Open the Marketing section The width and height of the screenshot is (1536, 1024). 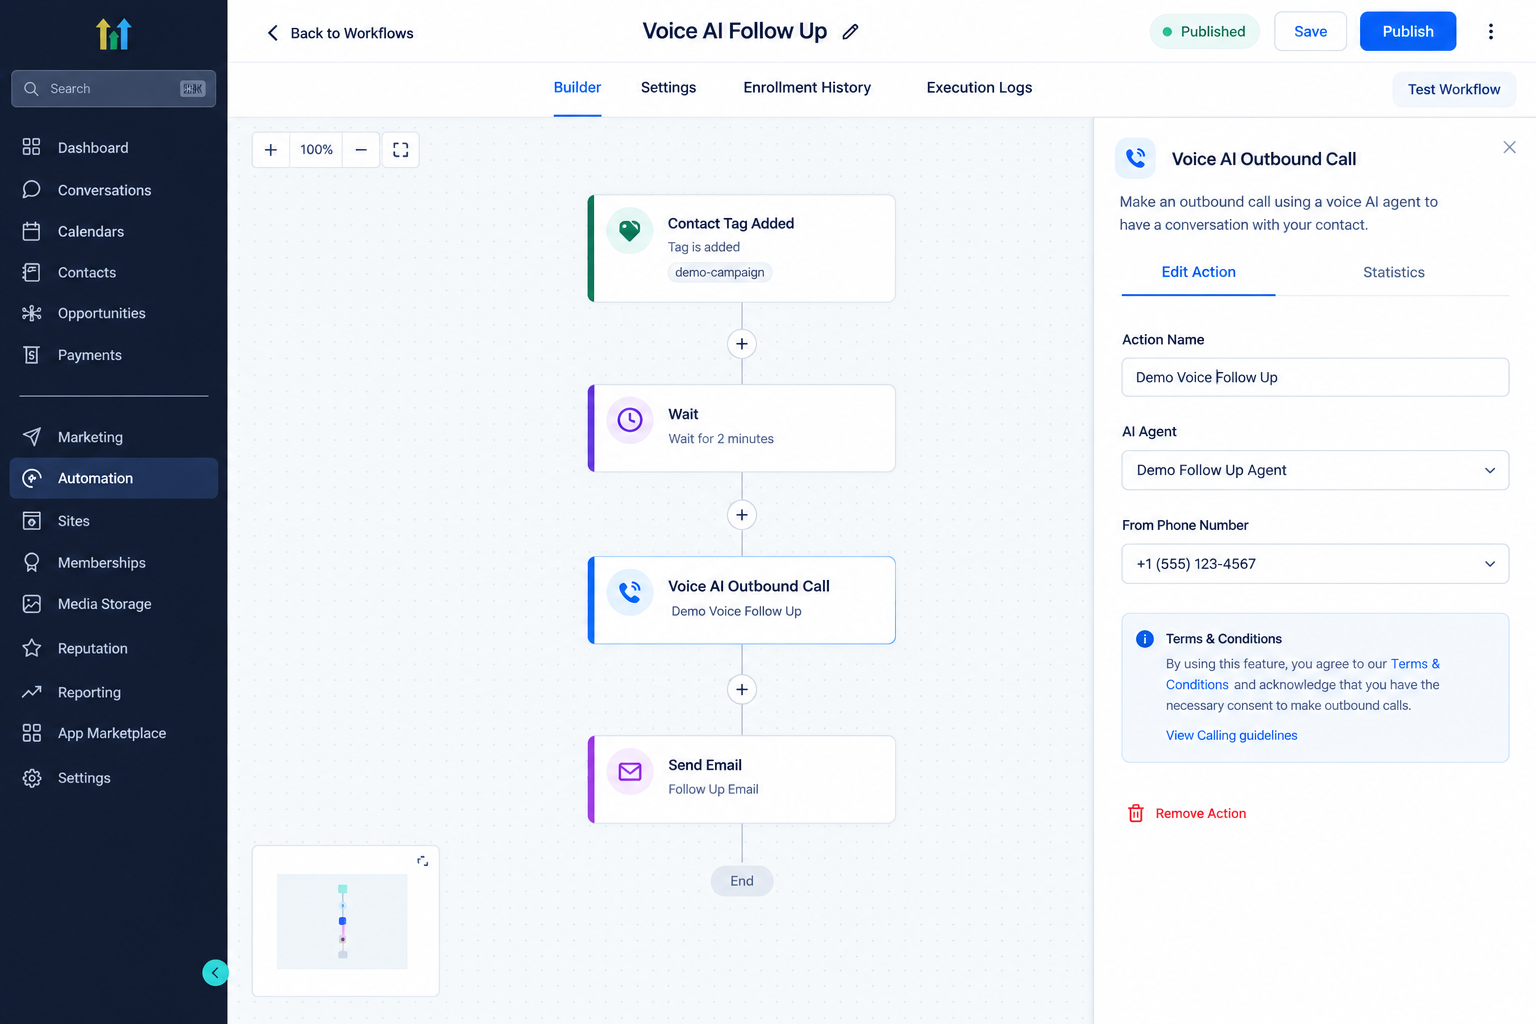point(114,437)
